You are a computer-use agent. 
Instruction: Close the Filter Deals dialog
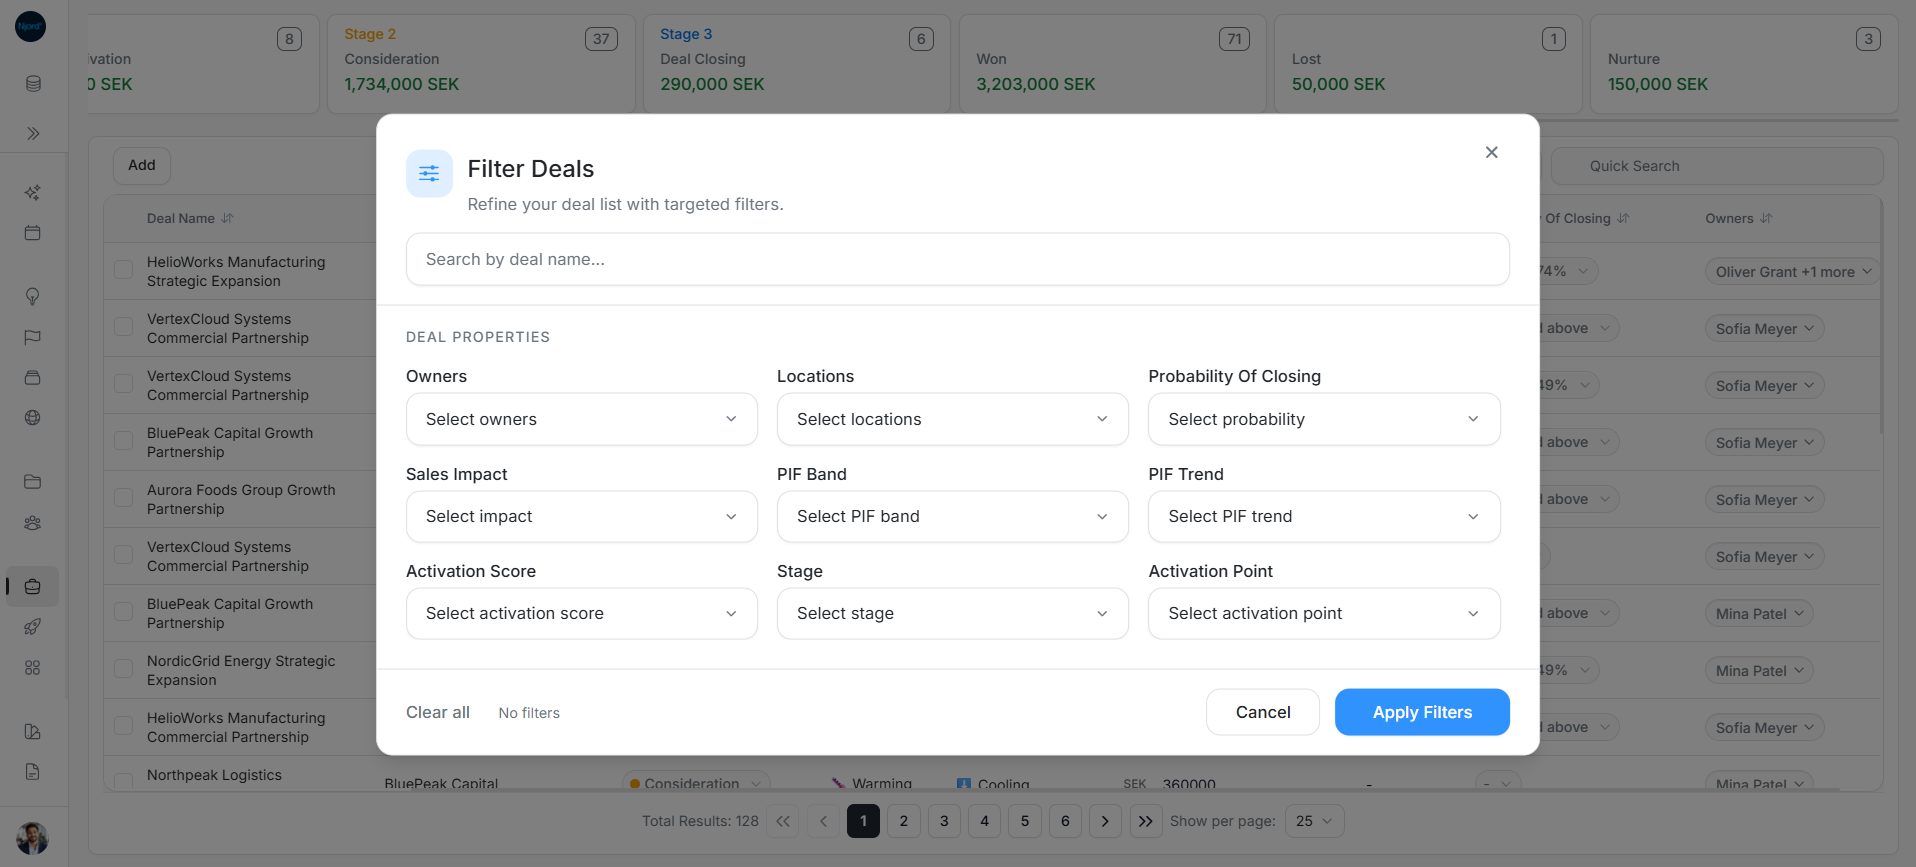1491,152
